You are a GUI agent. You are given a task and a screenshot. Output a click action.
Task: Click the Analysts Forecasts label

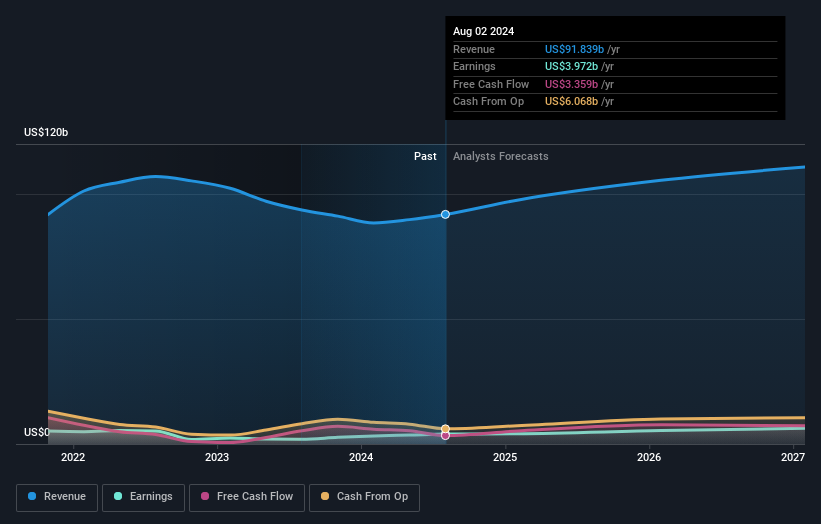(501, 156)
